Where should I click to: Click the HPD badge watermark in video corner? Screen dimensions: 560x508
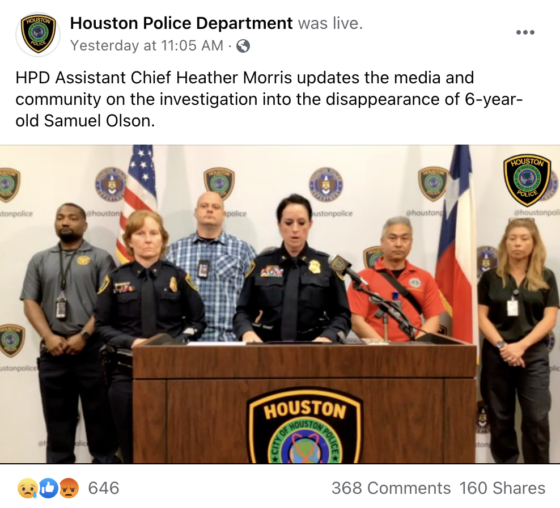tap(527, 181)
